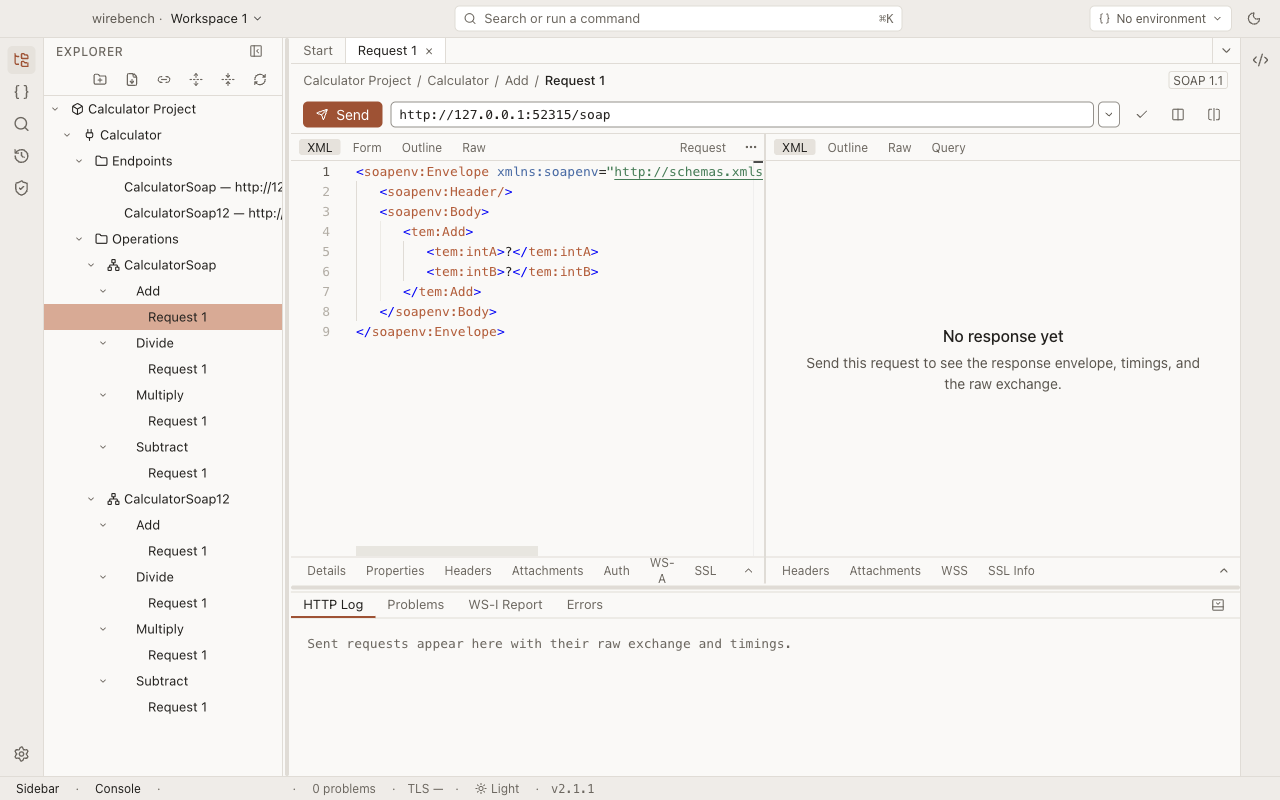Switch to side-by-side split layout icon

pyautogui.click(x=1178, y=115)
